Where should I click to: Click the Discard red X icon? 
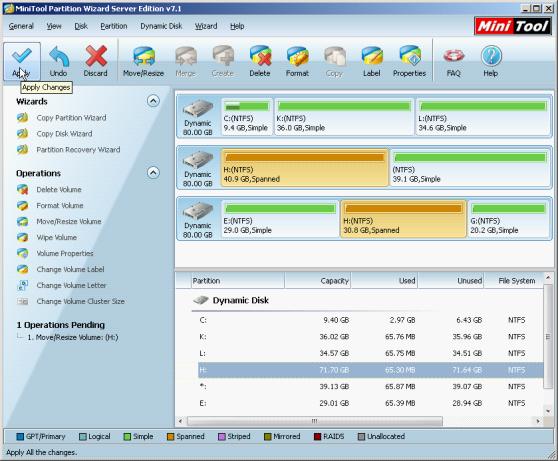(x=96, y=56)
